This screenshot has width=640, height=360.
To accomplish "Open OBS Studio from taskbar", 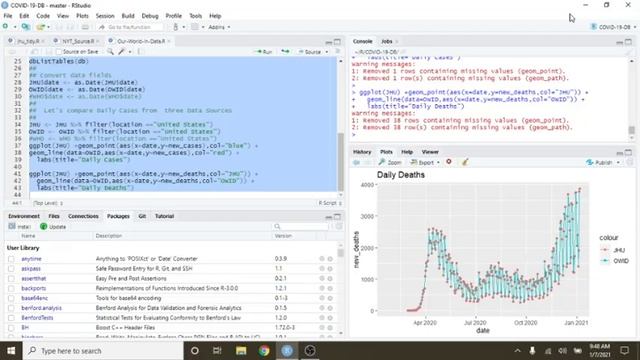I will click(x=310, y=351).
